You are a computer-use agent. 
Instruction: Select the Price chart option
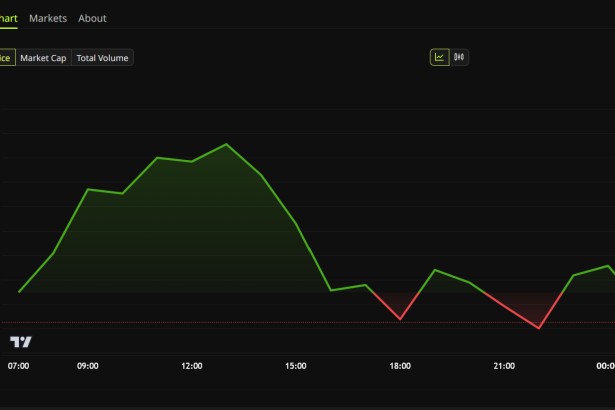[7, 58]
